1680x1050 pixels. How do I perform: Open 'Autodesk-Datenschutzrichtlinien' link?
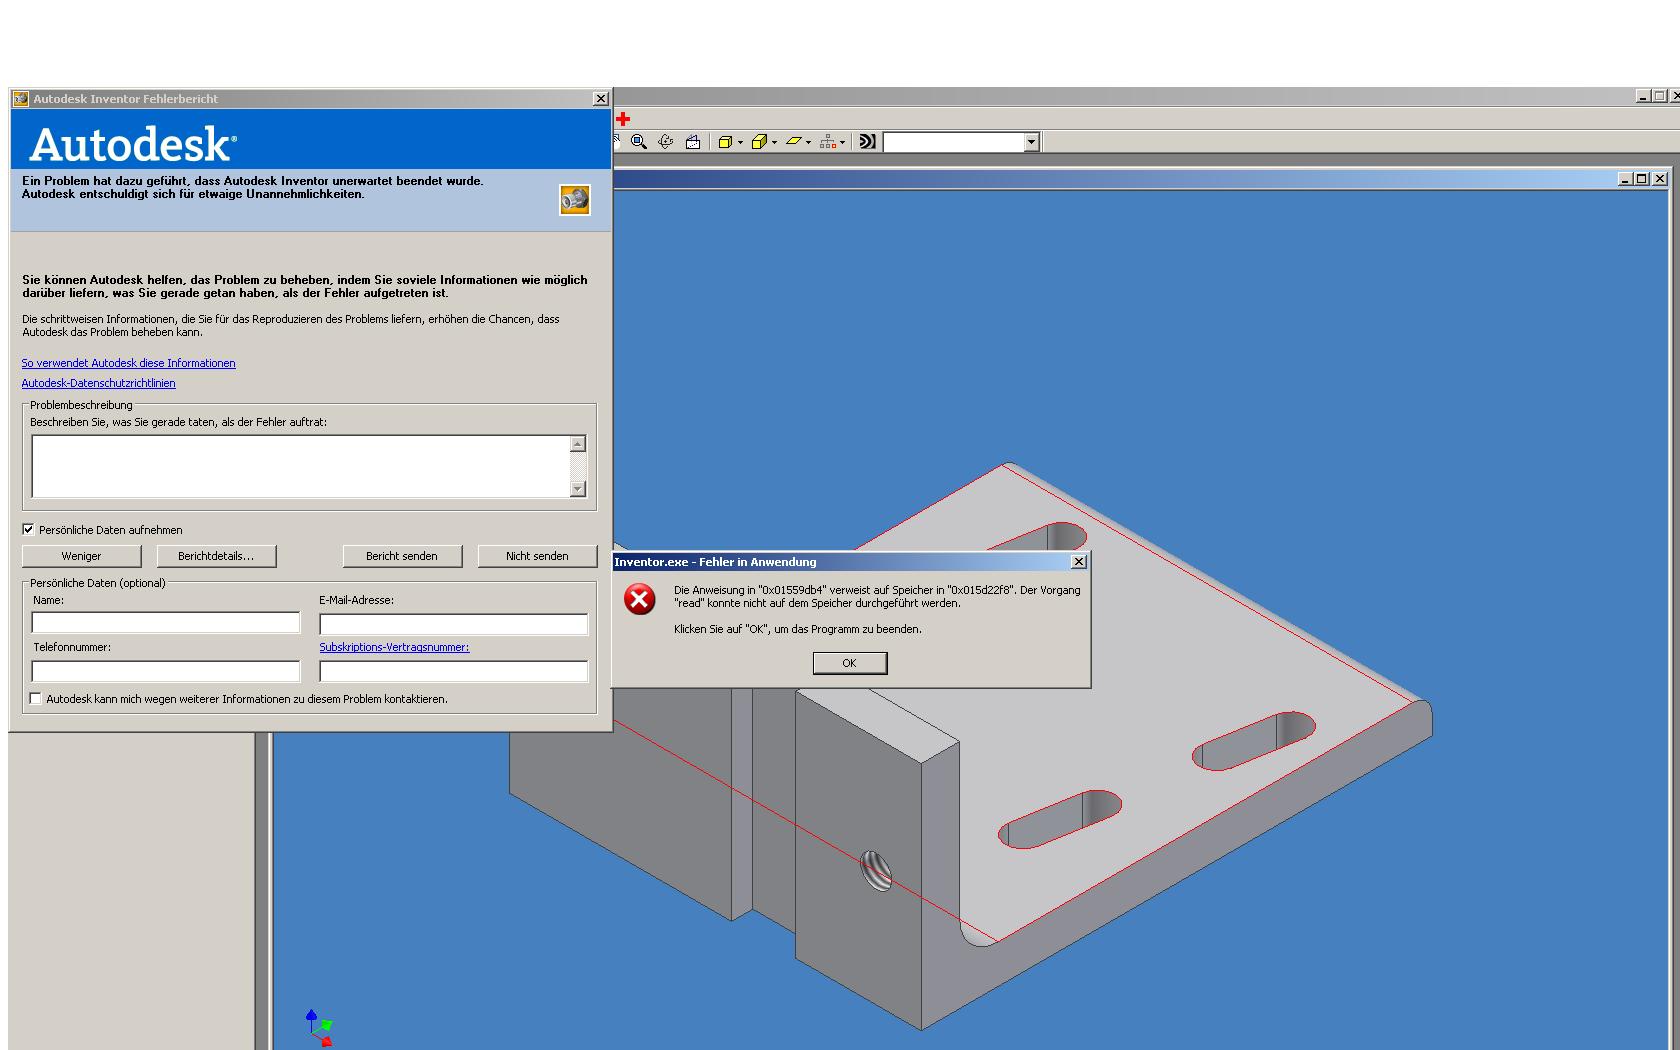(x=99, y=383)
